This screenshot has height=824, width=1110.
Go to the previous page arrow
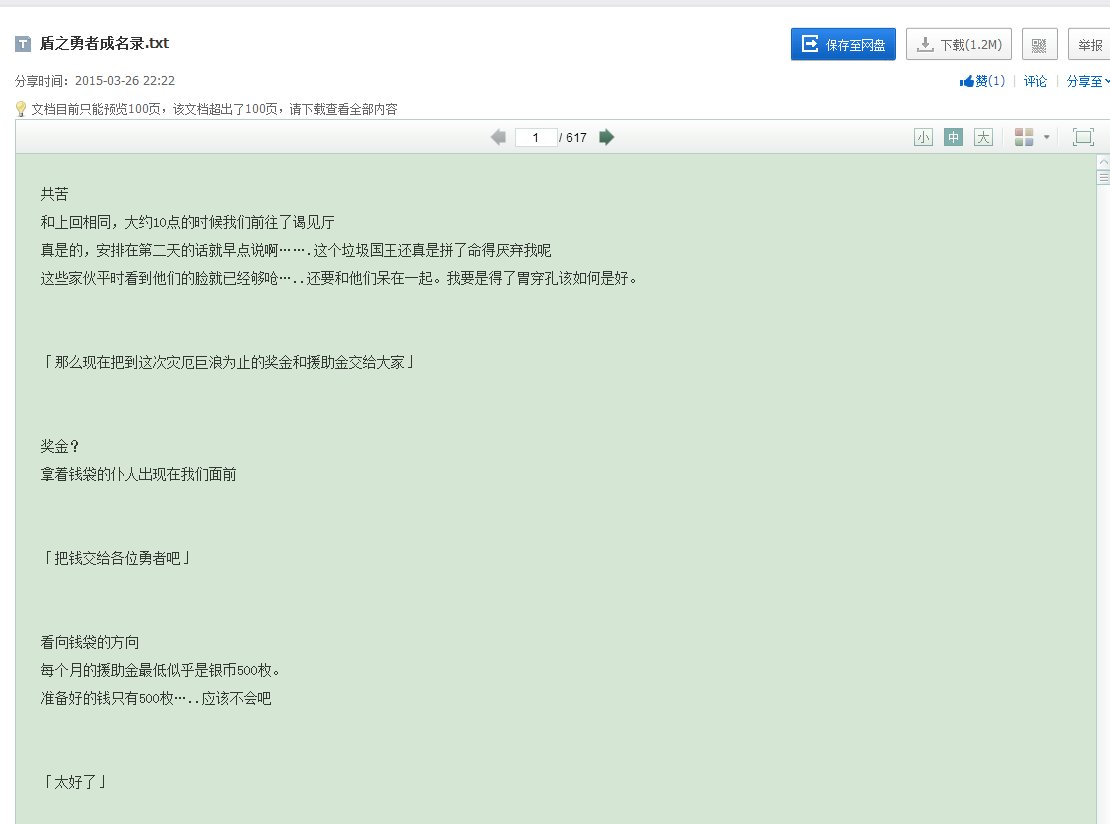(x=497, y=137)
